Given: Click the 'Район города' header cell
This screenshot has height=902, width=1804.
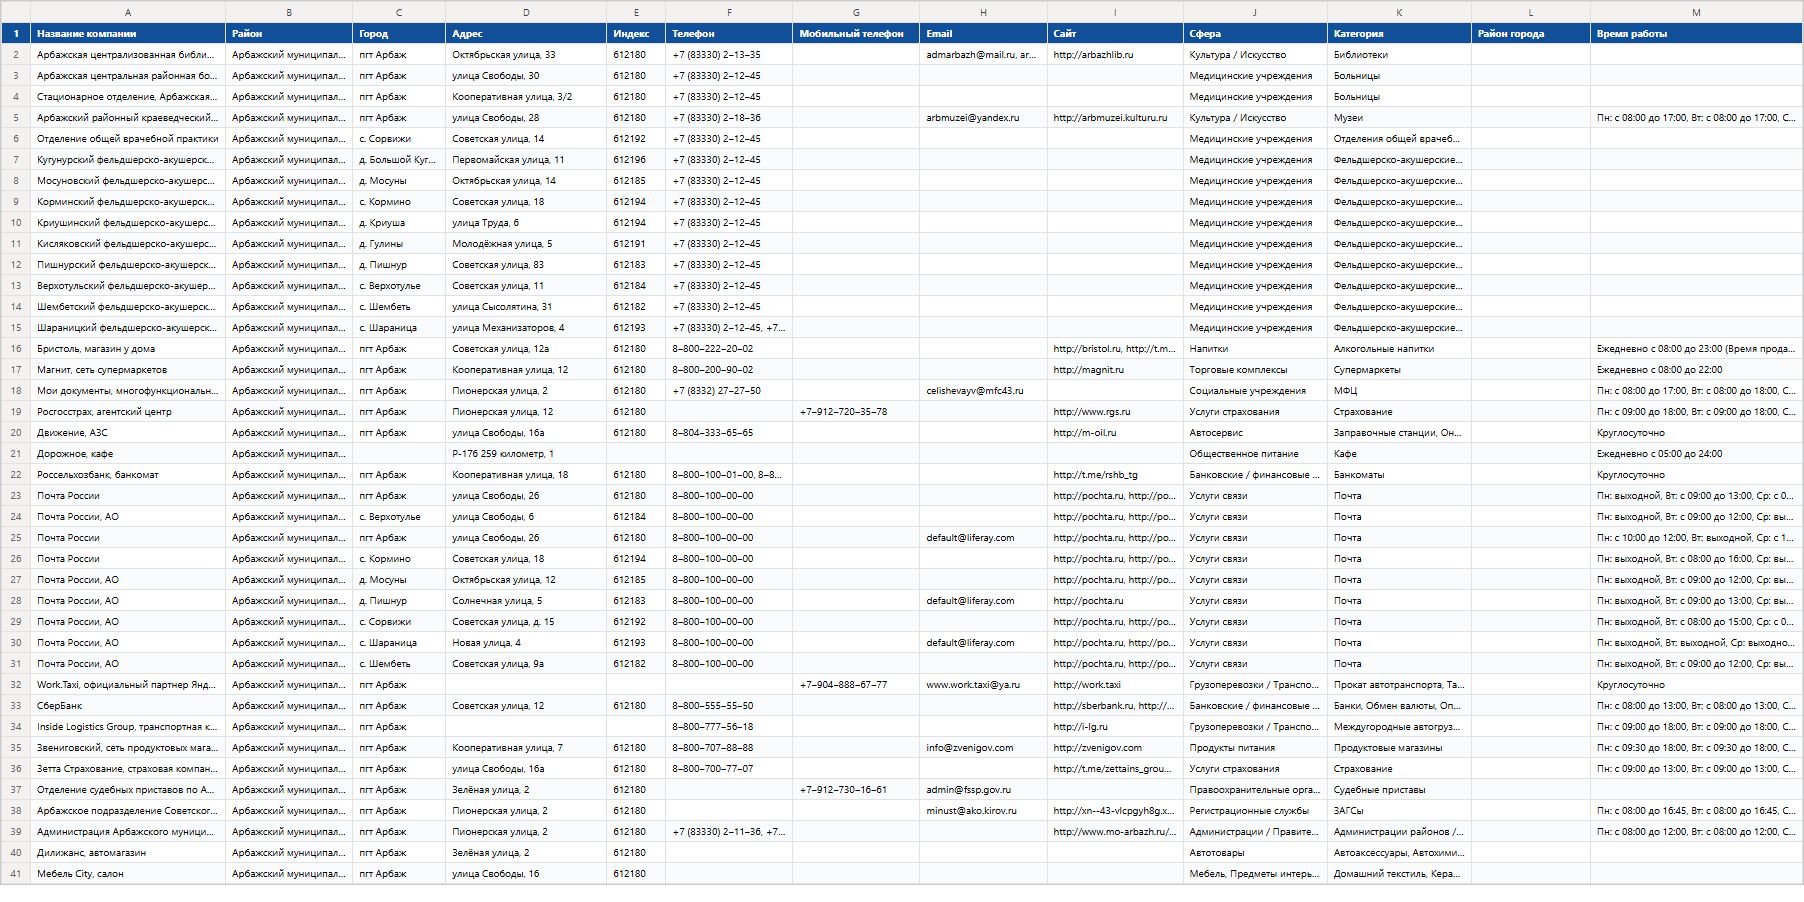Looking at the screenshot, I should [x=1531, y=34].
